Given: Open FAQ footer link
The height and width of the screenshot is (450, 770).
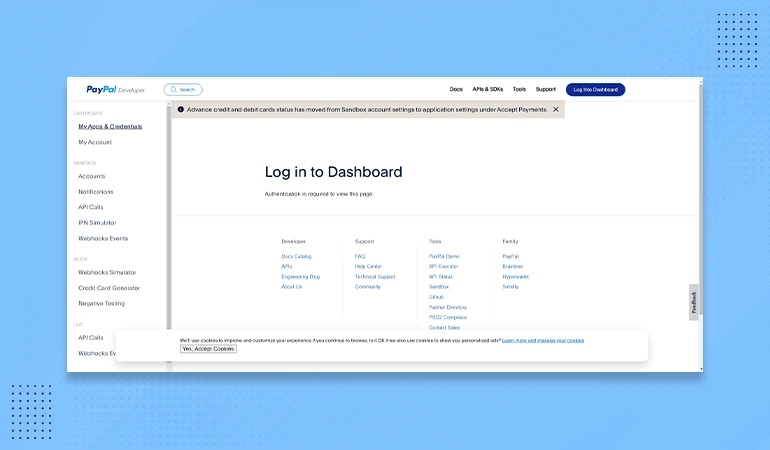Looking at the screenshot, I should coord(360,256).
